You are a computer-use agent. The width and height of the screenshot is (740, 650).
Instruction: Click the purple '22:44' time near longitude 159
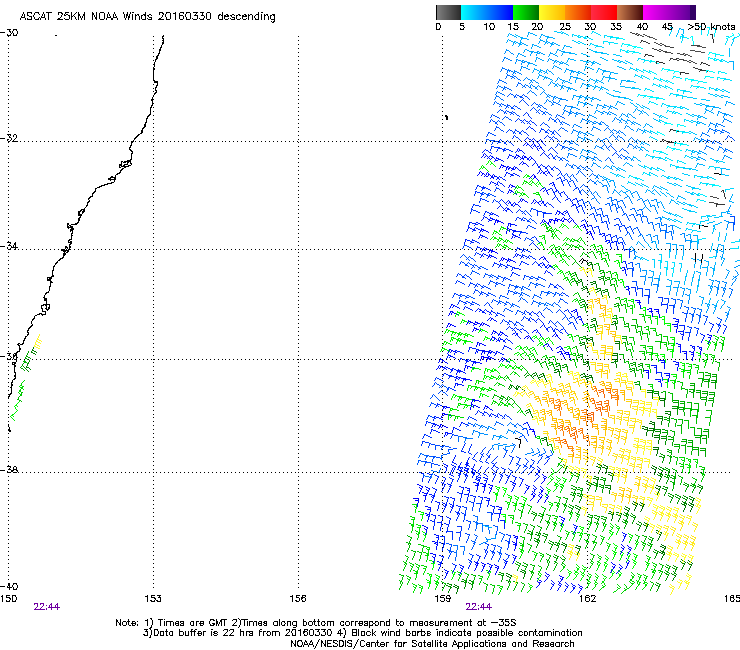tap(479, 607)
